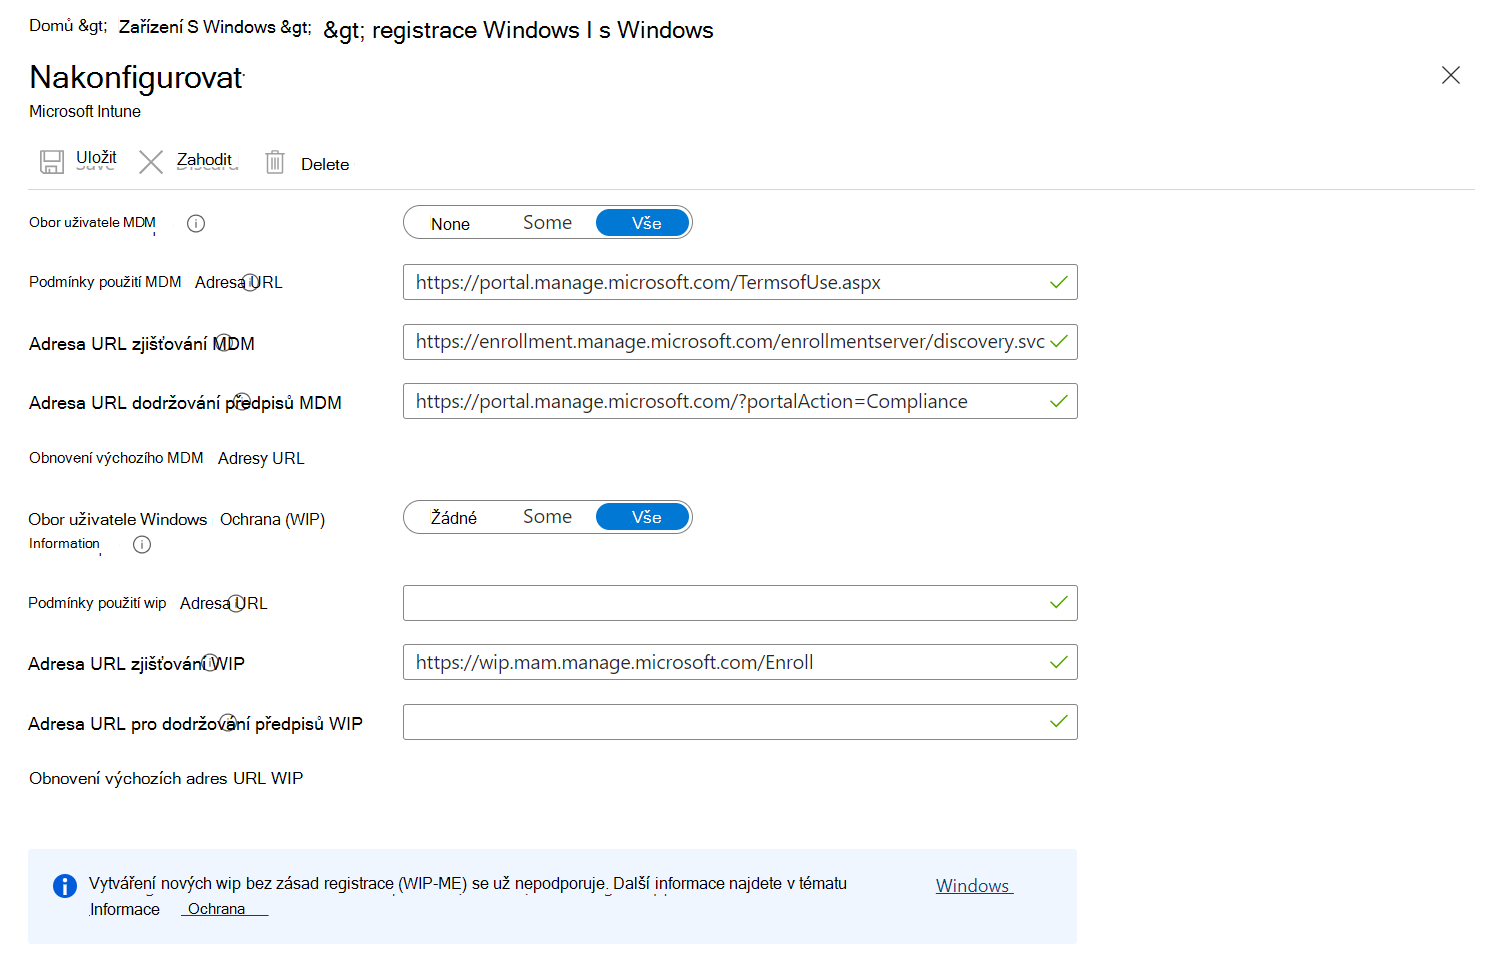Click the Nakonfigurovat page title
This screenshot has height=970, width=1492.
coord(136,77)
